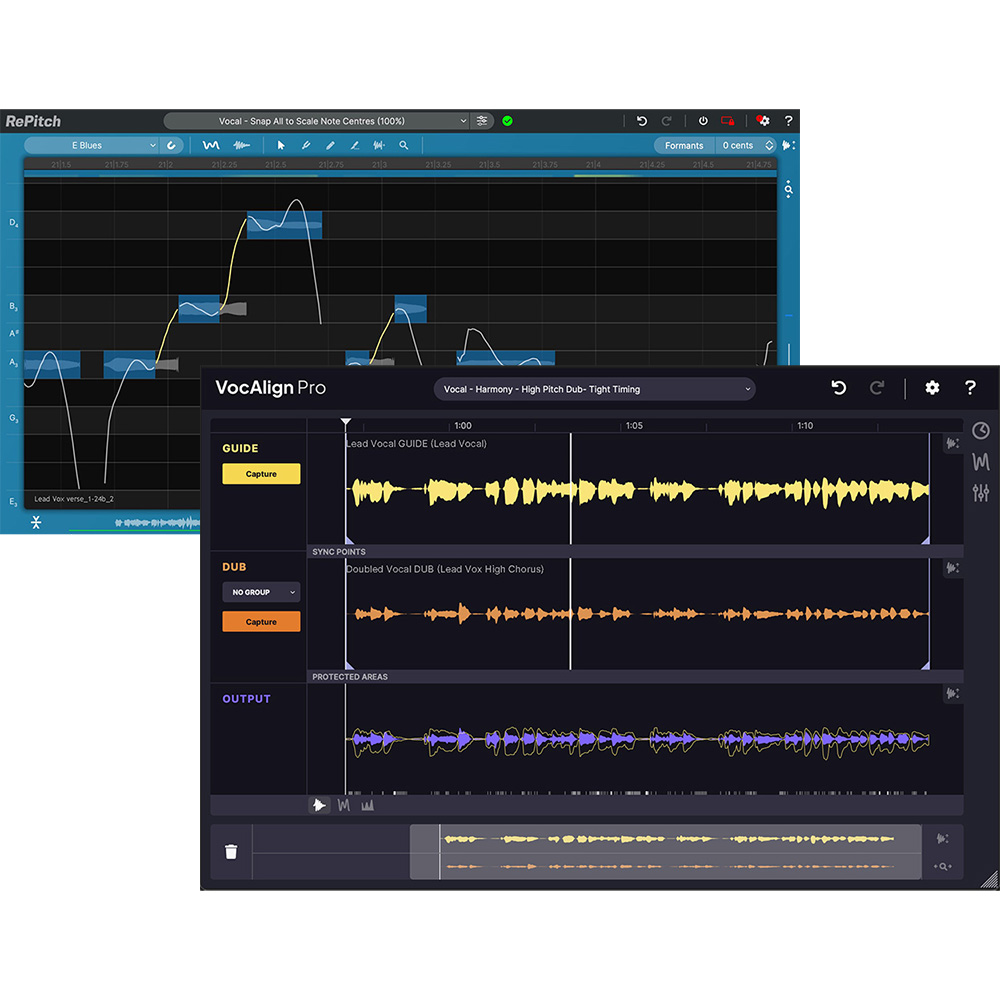Image resolution: width=1000 pixels, height=1000 pixels.
Task: Show waveform view in RePitch toolbar
Action: [241, 145]
